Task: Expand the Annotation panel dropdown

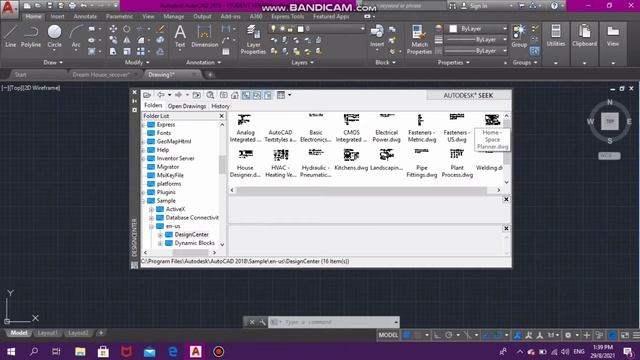Action: 203,62
